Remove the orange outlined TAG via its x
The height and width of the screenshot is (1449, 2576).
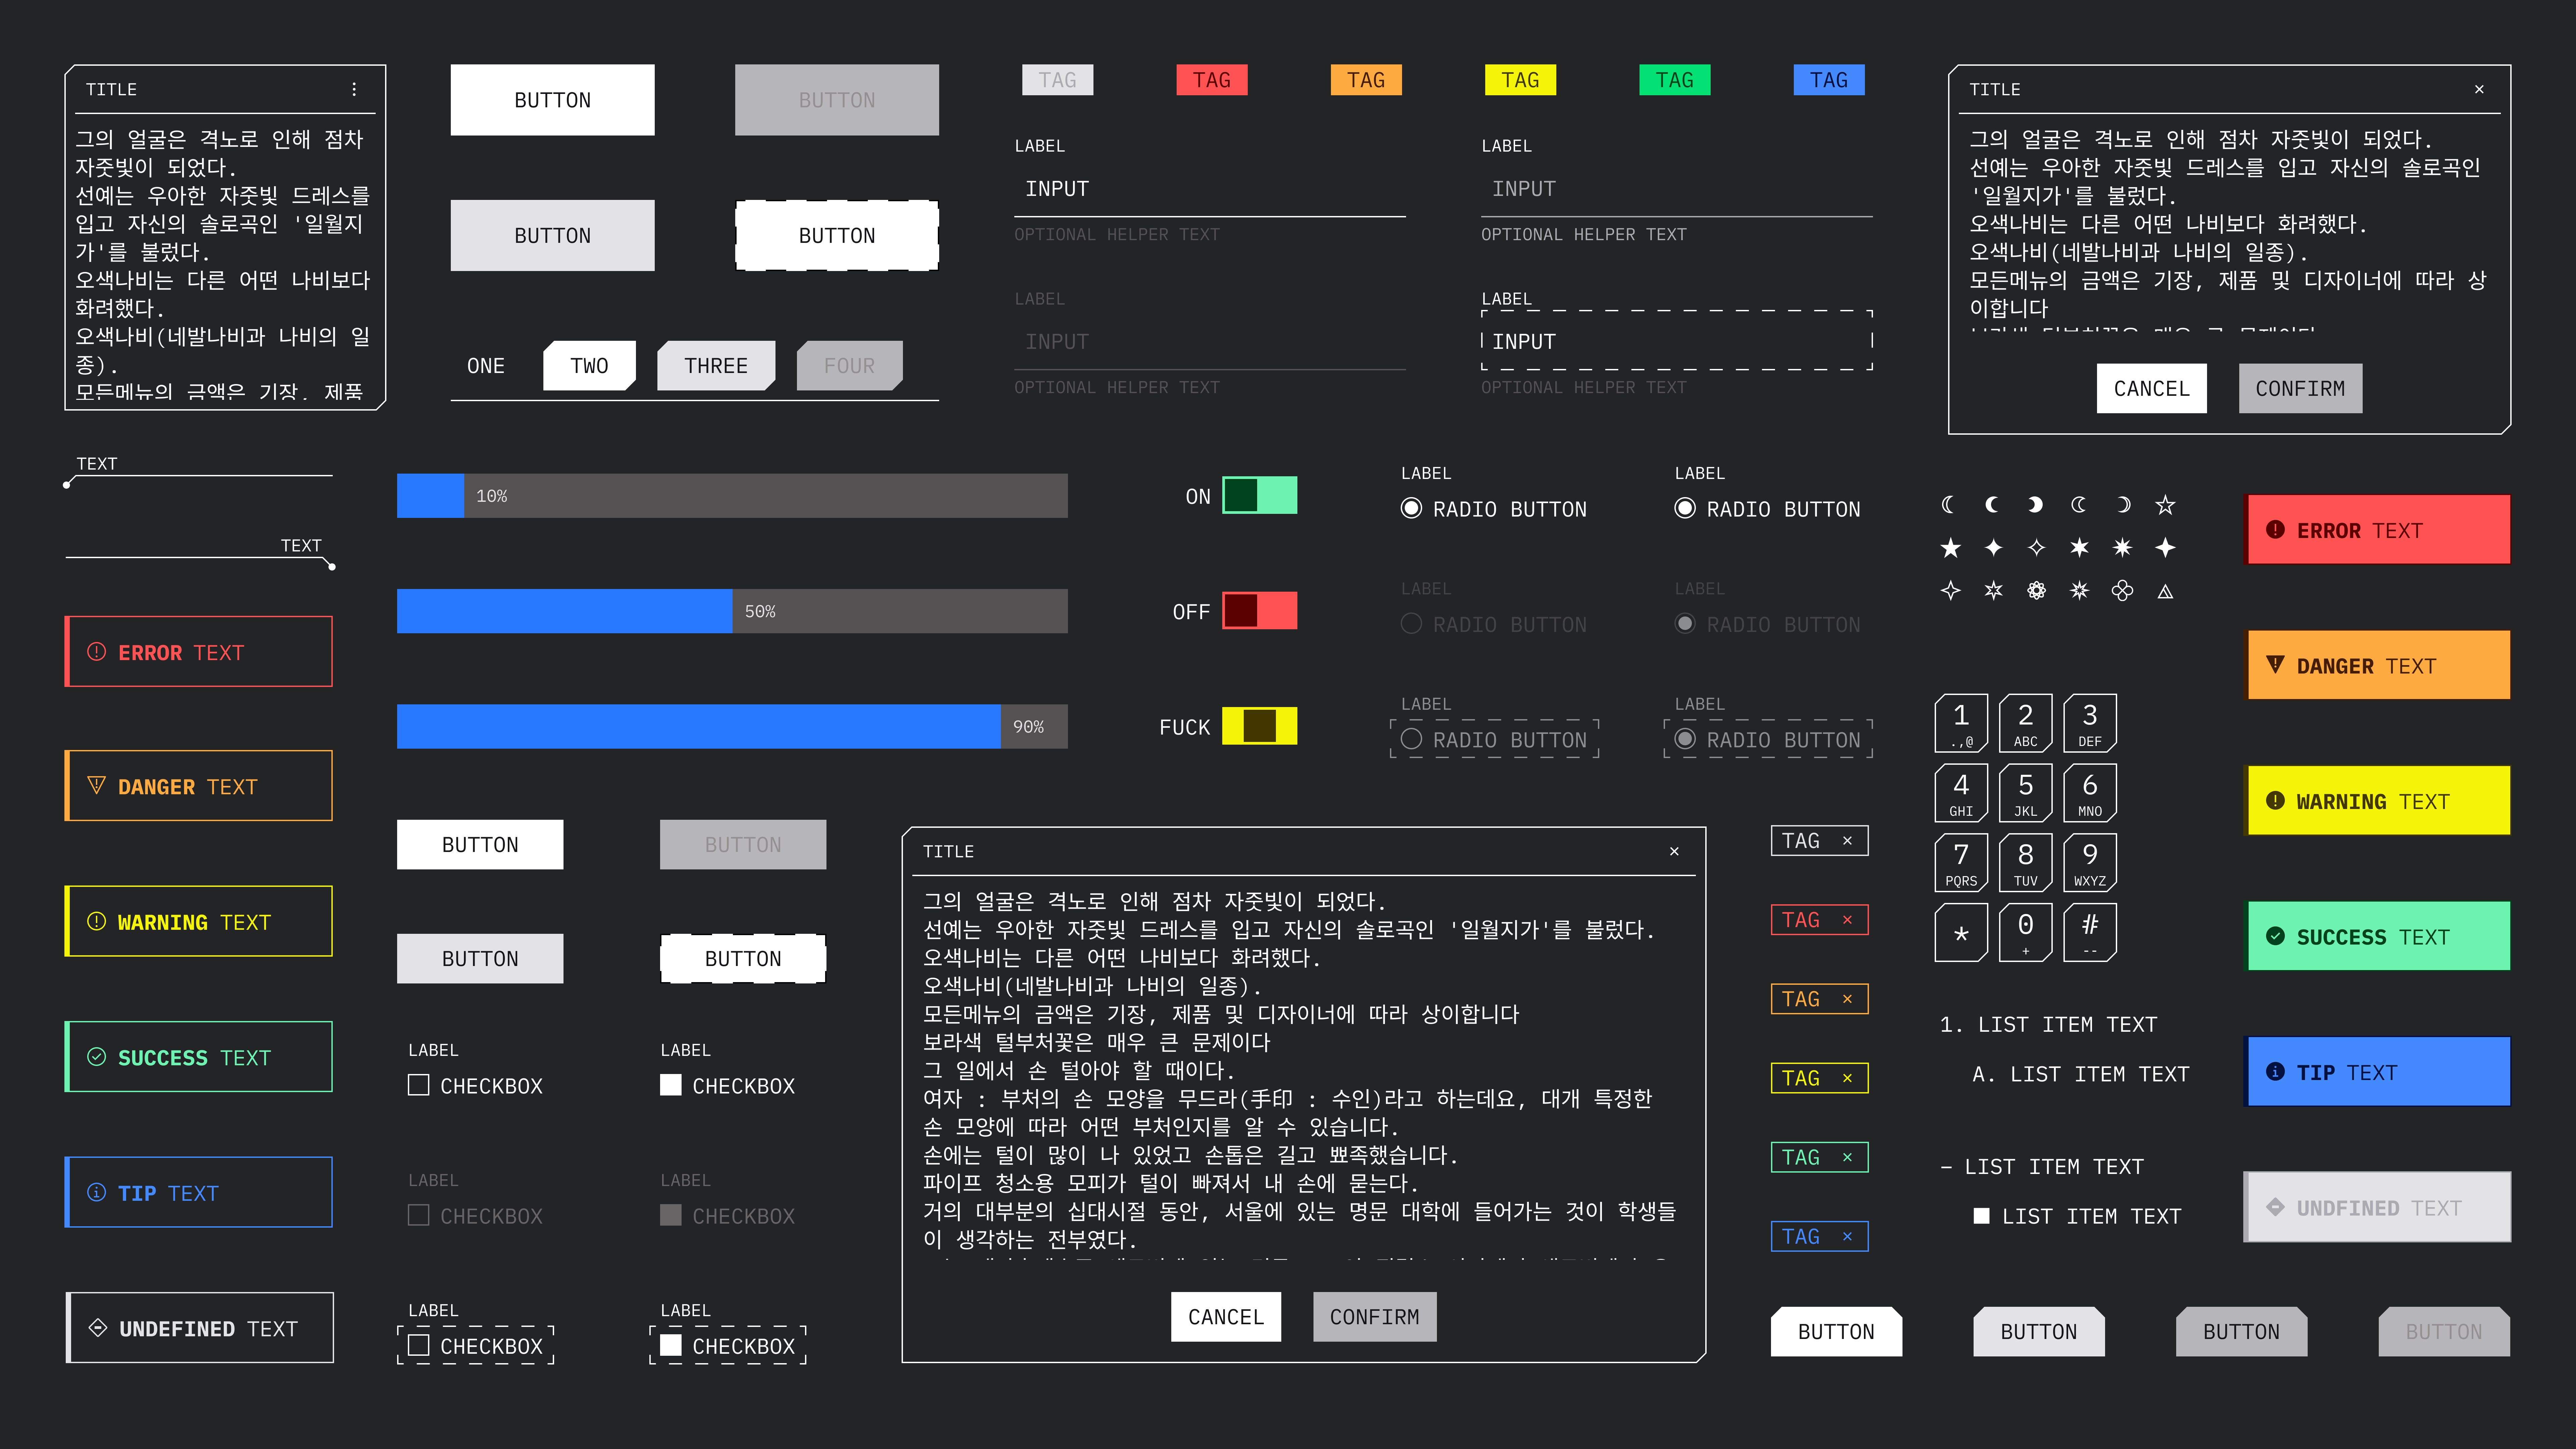pyautogui.click(x=1847, y=999)
